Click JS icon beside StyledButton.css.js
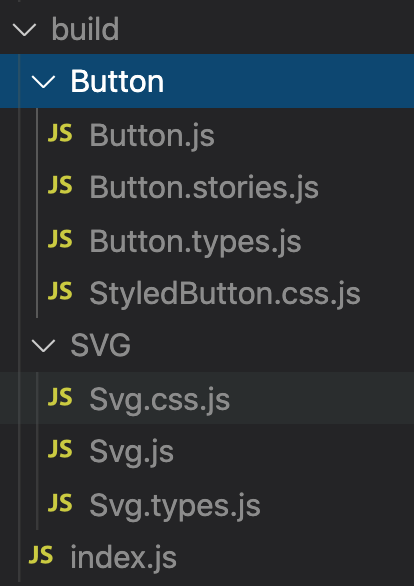 (60, 292)
